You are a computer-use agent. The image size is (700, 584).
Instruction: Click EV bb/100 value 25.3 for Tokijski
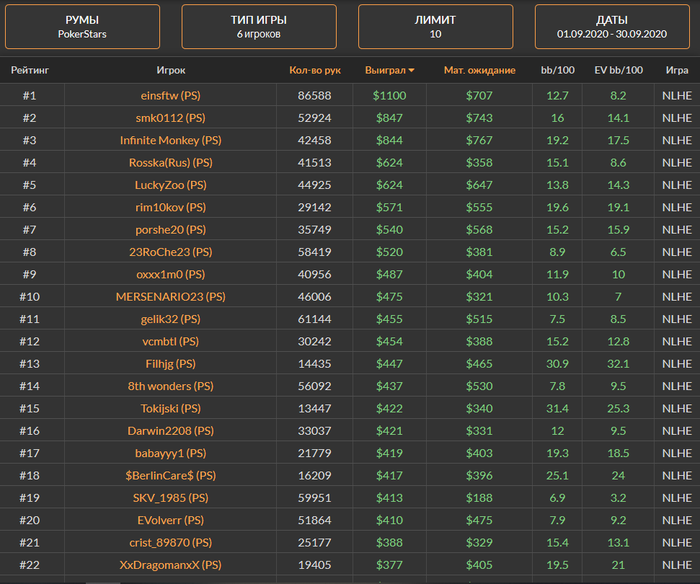618,408
